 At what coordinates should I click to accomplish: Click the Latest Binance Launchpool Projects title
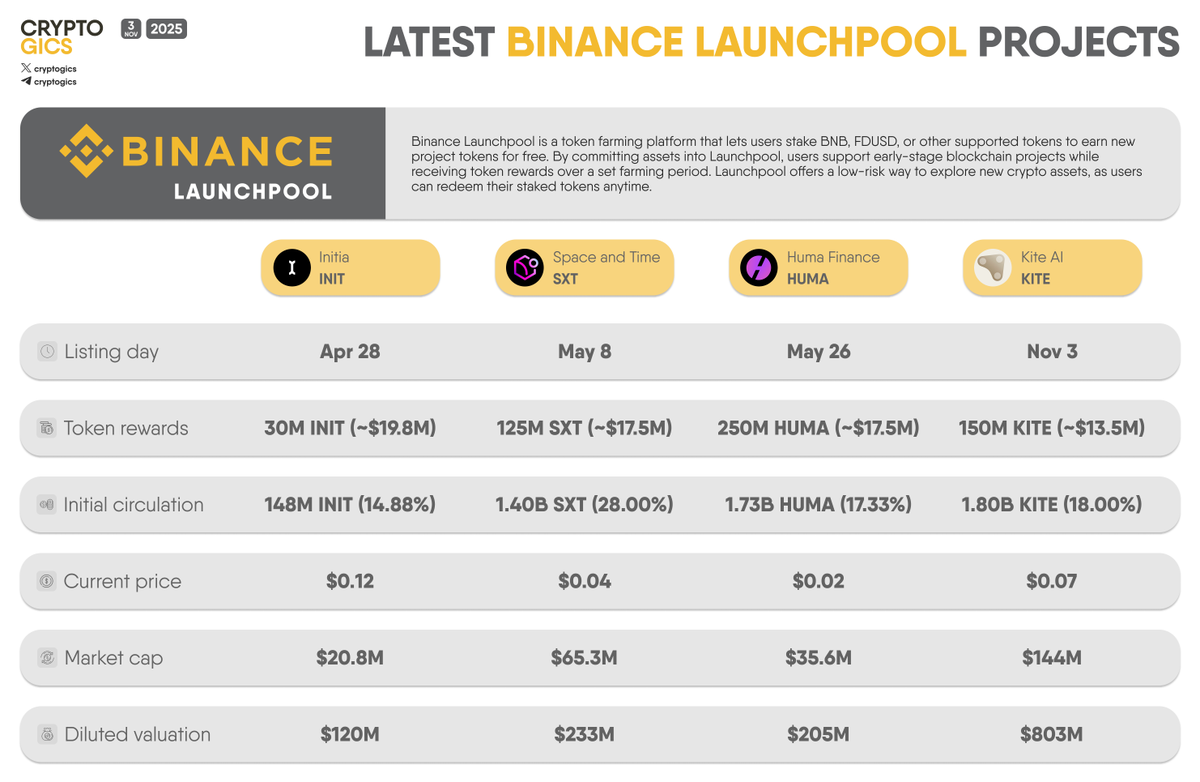click(771, 42)
